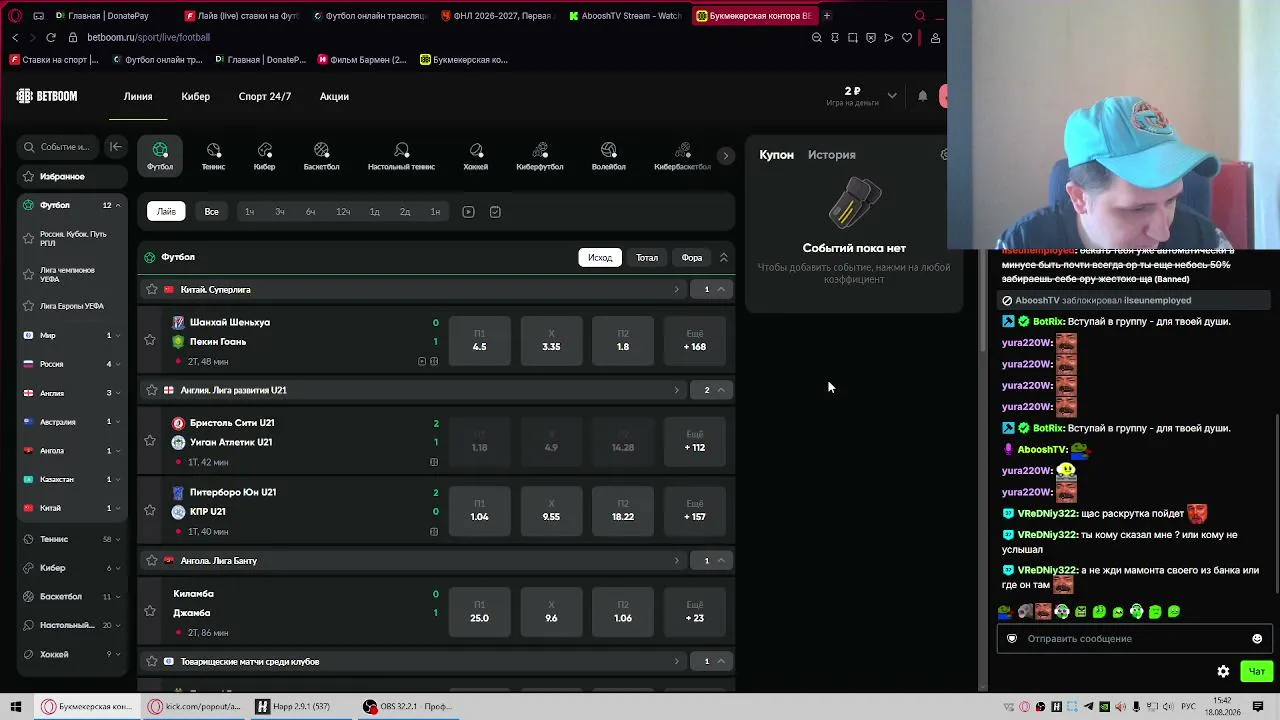Screen dimensions: 1280x720
Task: Select the Теннис sport icon
Action: coord(213,156)
